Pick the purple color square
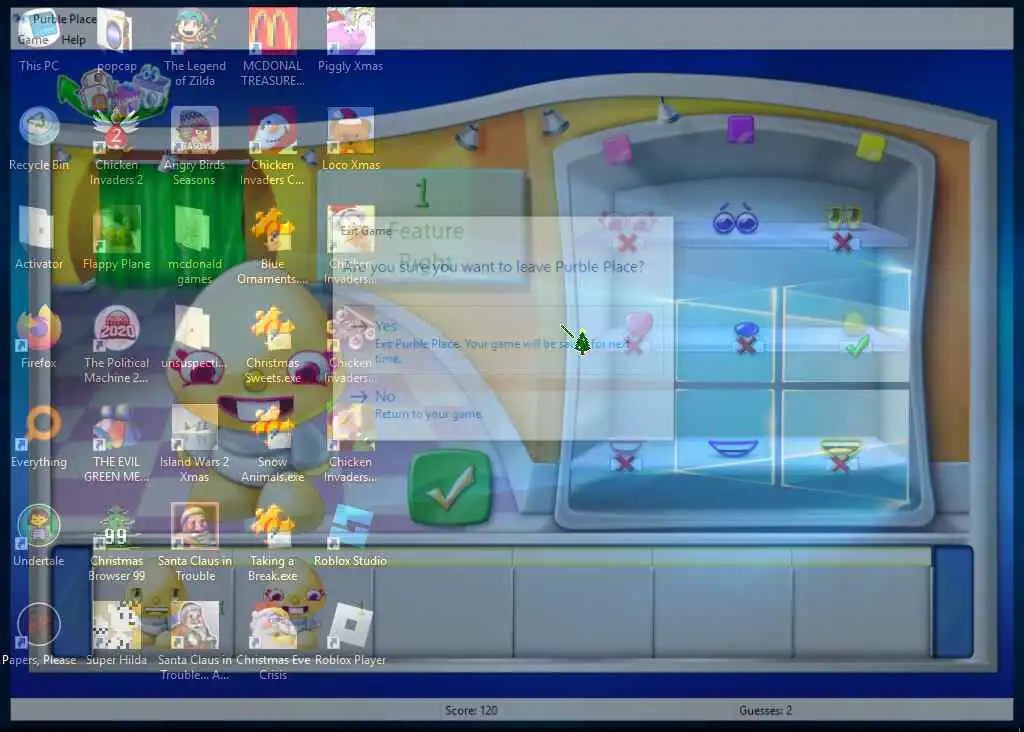1024x732 pixels. (741, 129)
